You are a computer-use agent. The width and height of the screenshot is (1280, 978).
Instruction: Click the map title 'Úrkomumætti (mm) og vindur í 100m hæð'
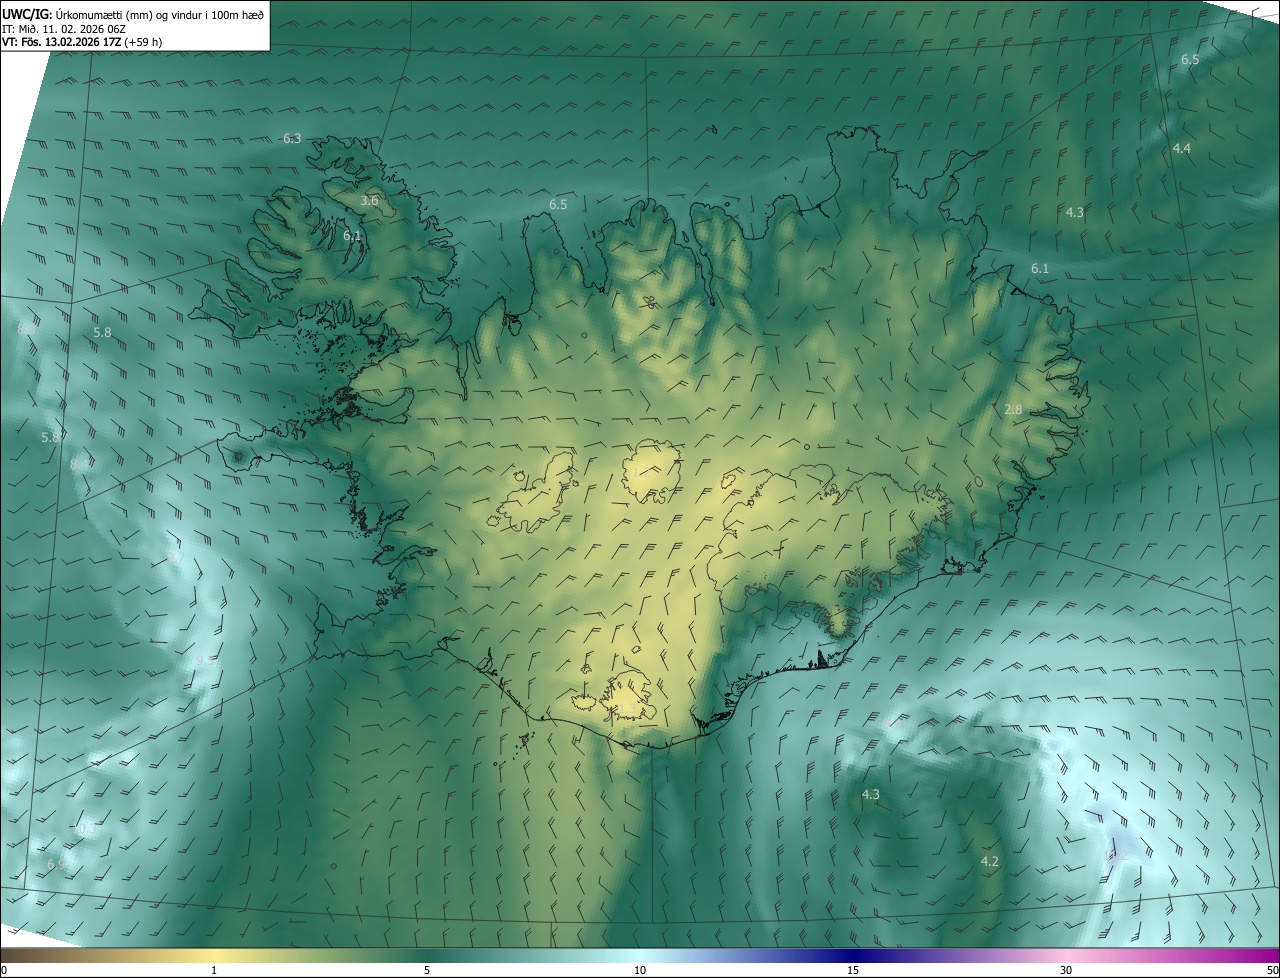(159, 14)
